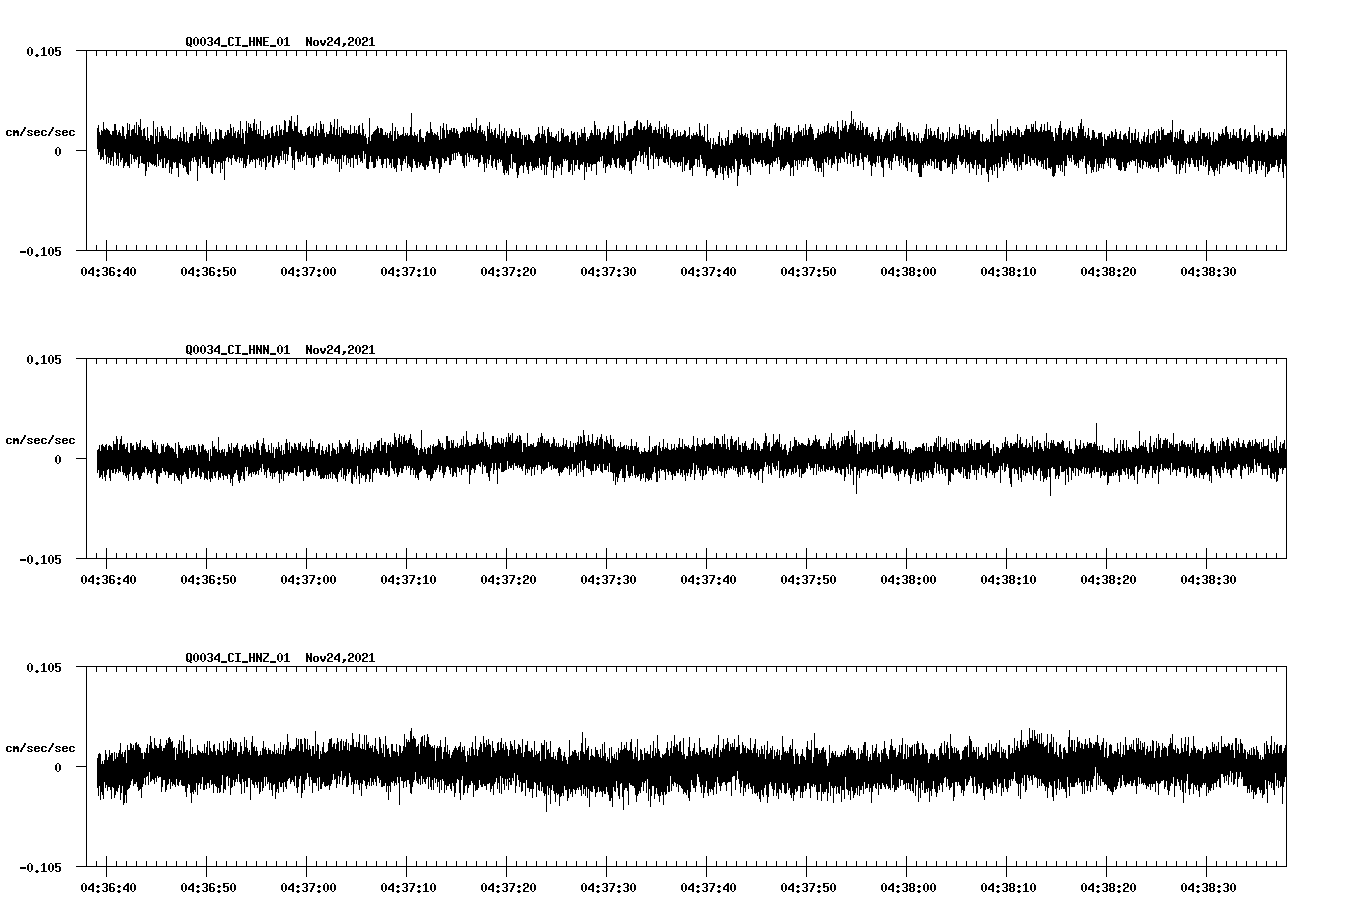Select the 0.105 upper limit on HNN plot
This screenshot has height=924, width=1358.
[x=43, y=359]
